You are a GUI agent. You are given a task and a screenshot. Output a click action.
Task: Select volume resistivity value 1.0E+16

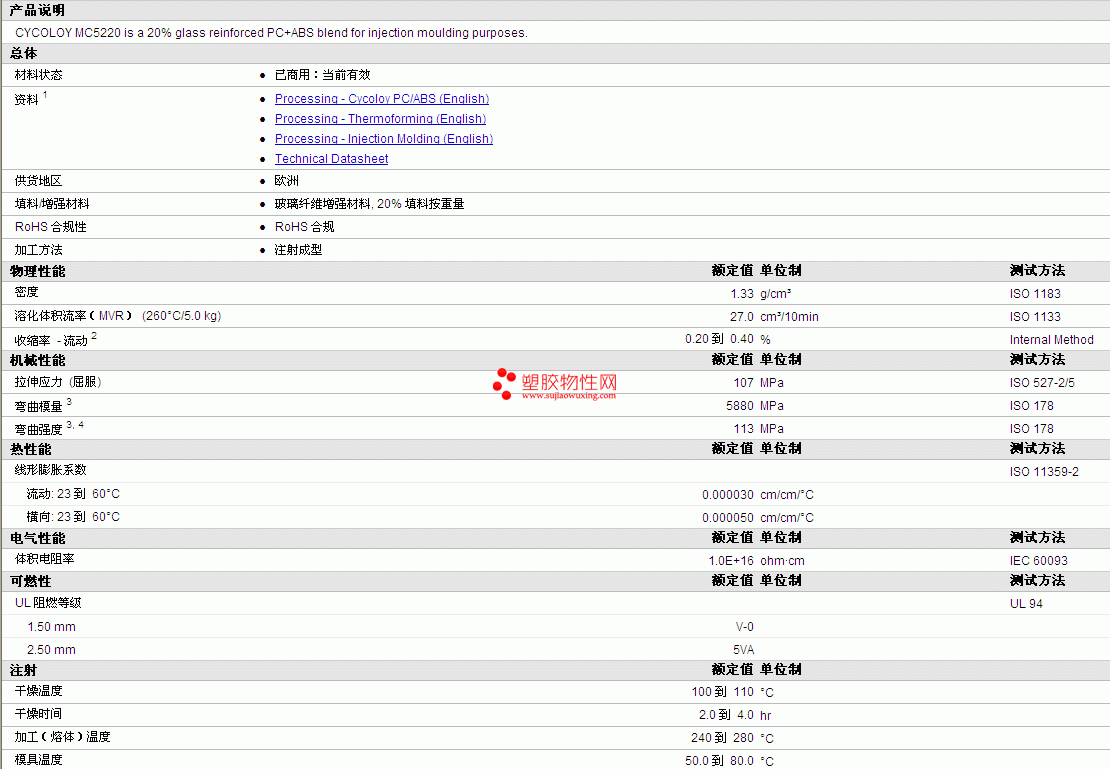[731, 561]
